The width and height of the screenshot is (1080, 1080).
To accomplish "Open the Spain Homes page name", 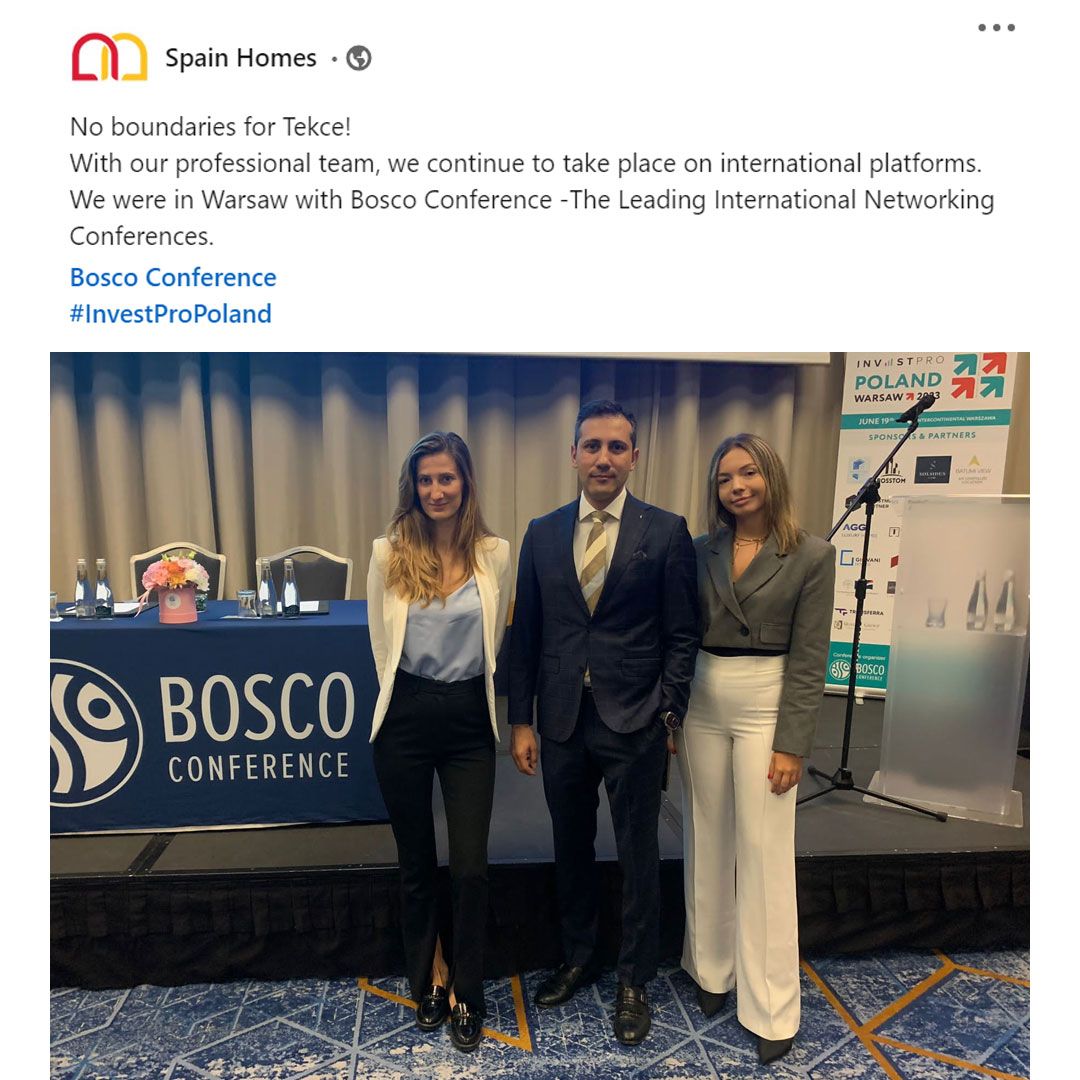I will pos(240,58).
